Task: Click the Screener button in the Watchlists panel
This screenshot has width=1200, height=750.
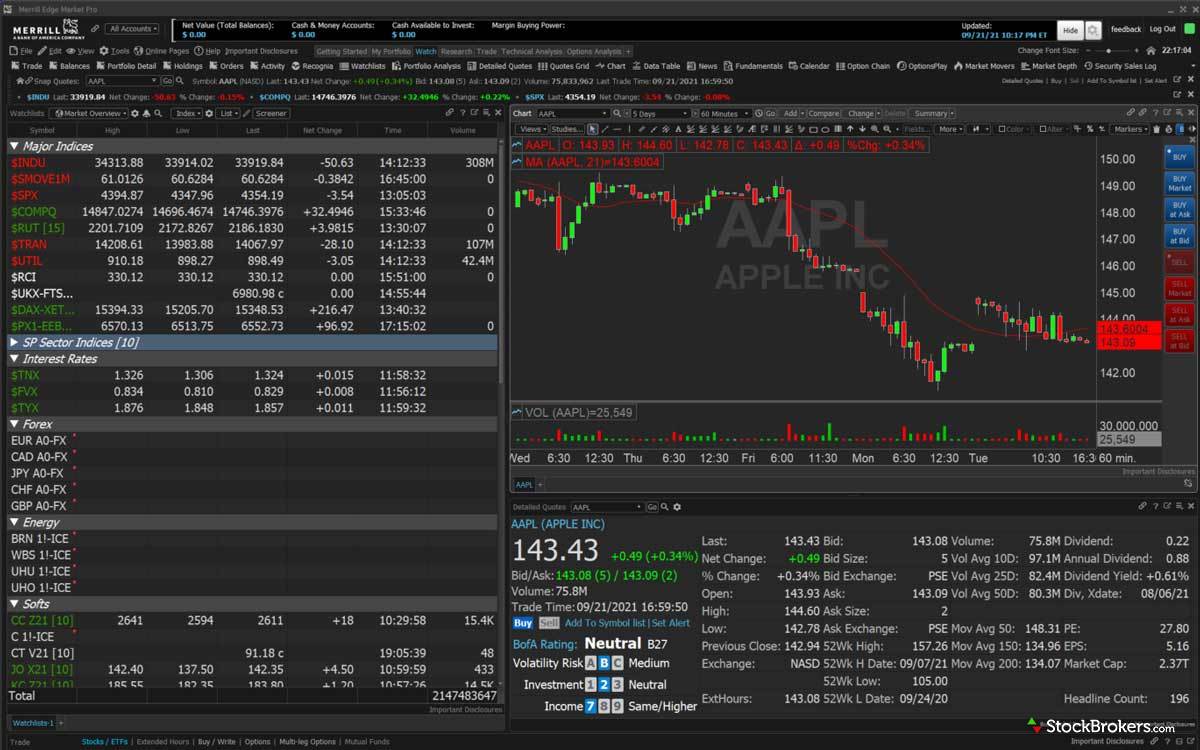Action: coord(272,114)
